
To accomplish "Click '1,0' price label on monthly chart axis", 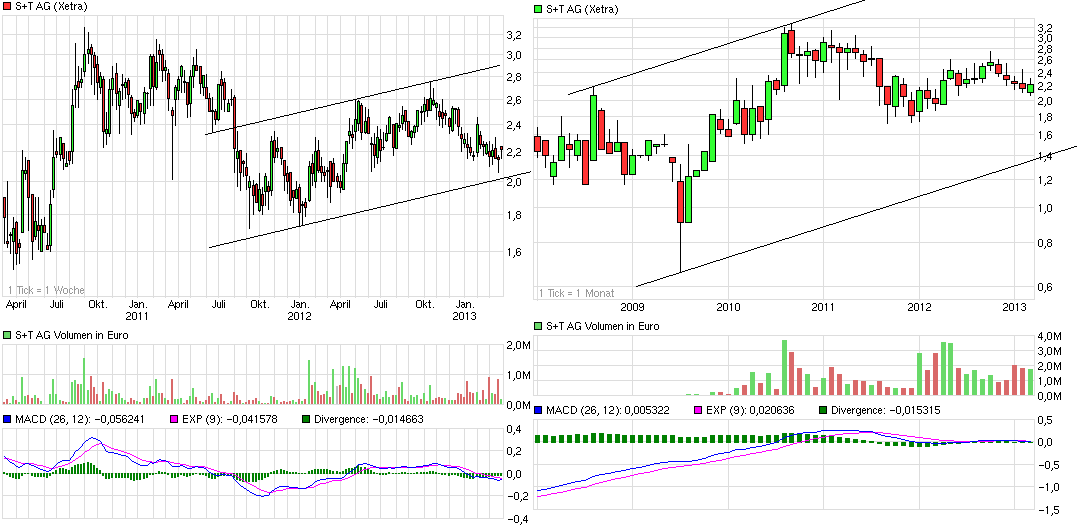I will click(1045, 208).
